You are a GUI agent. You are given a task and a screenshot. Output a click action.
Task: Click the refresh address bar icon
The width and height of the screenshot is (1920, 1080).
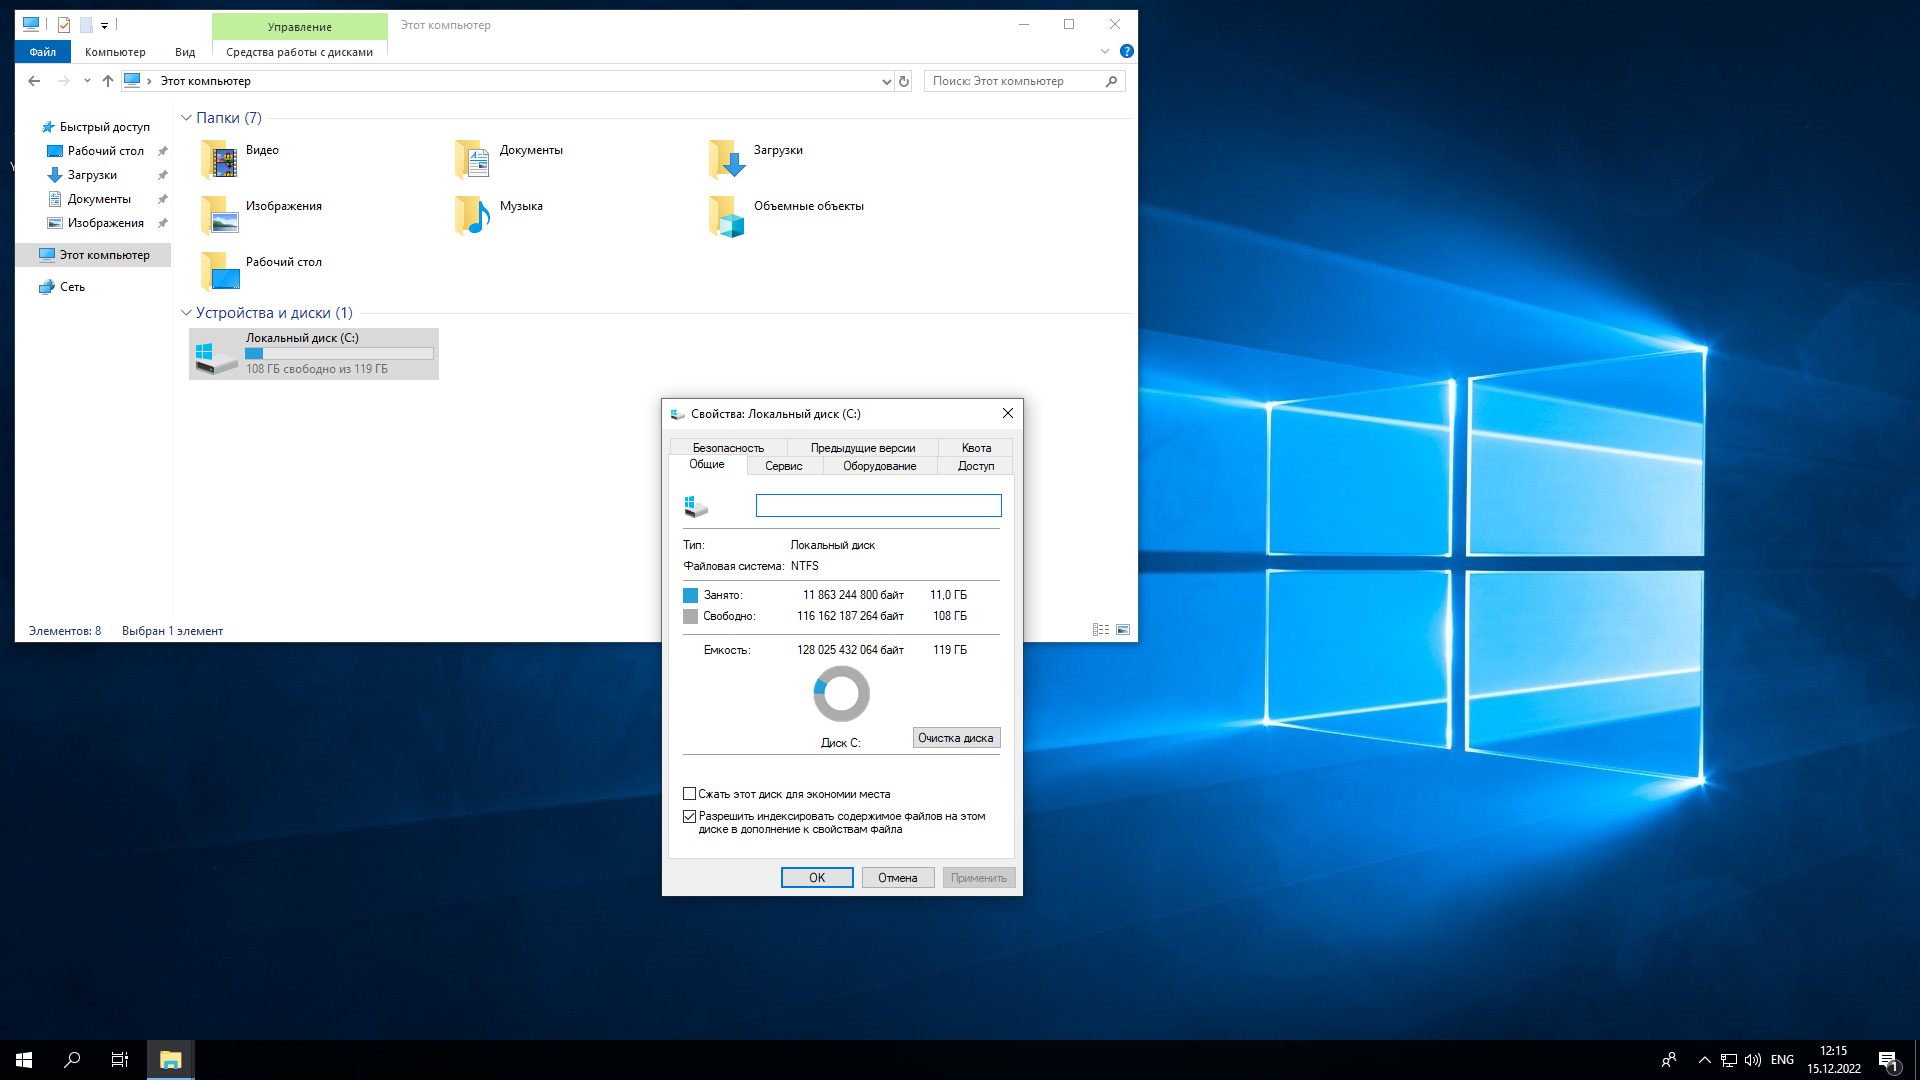coord(904,81)
